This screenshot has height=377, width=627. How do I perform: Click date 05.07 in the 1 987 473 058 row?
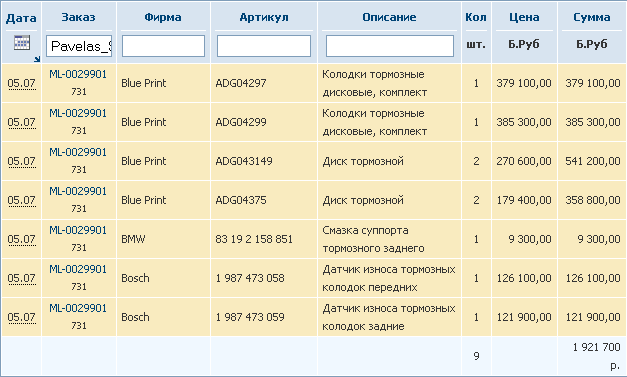(22, 278)
